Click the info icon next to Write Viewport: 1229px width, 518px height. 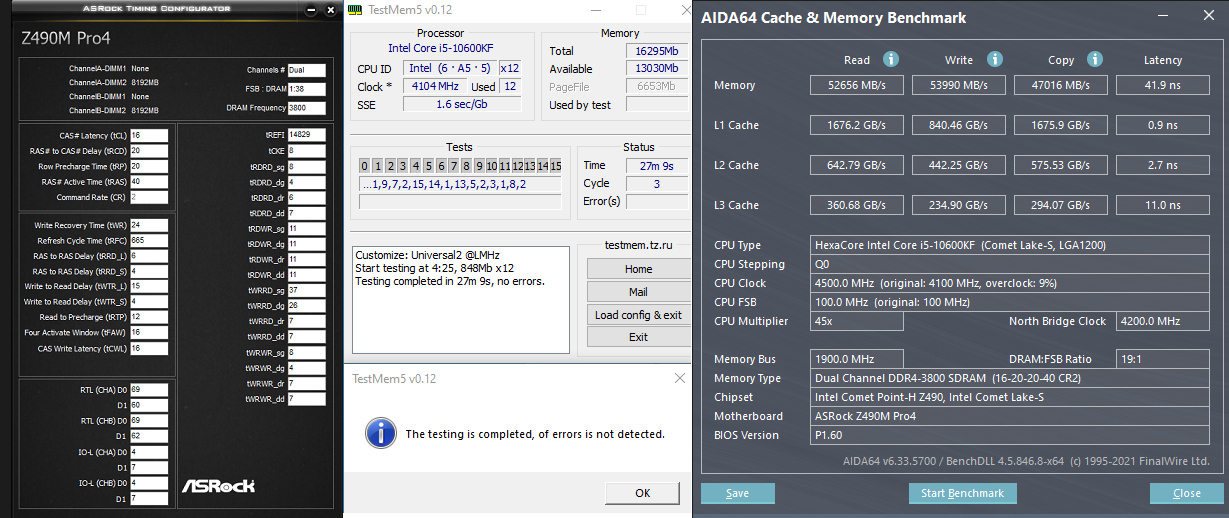click(x=994, y=60)
